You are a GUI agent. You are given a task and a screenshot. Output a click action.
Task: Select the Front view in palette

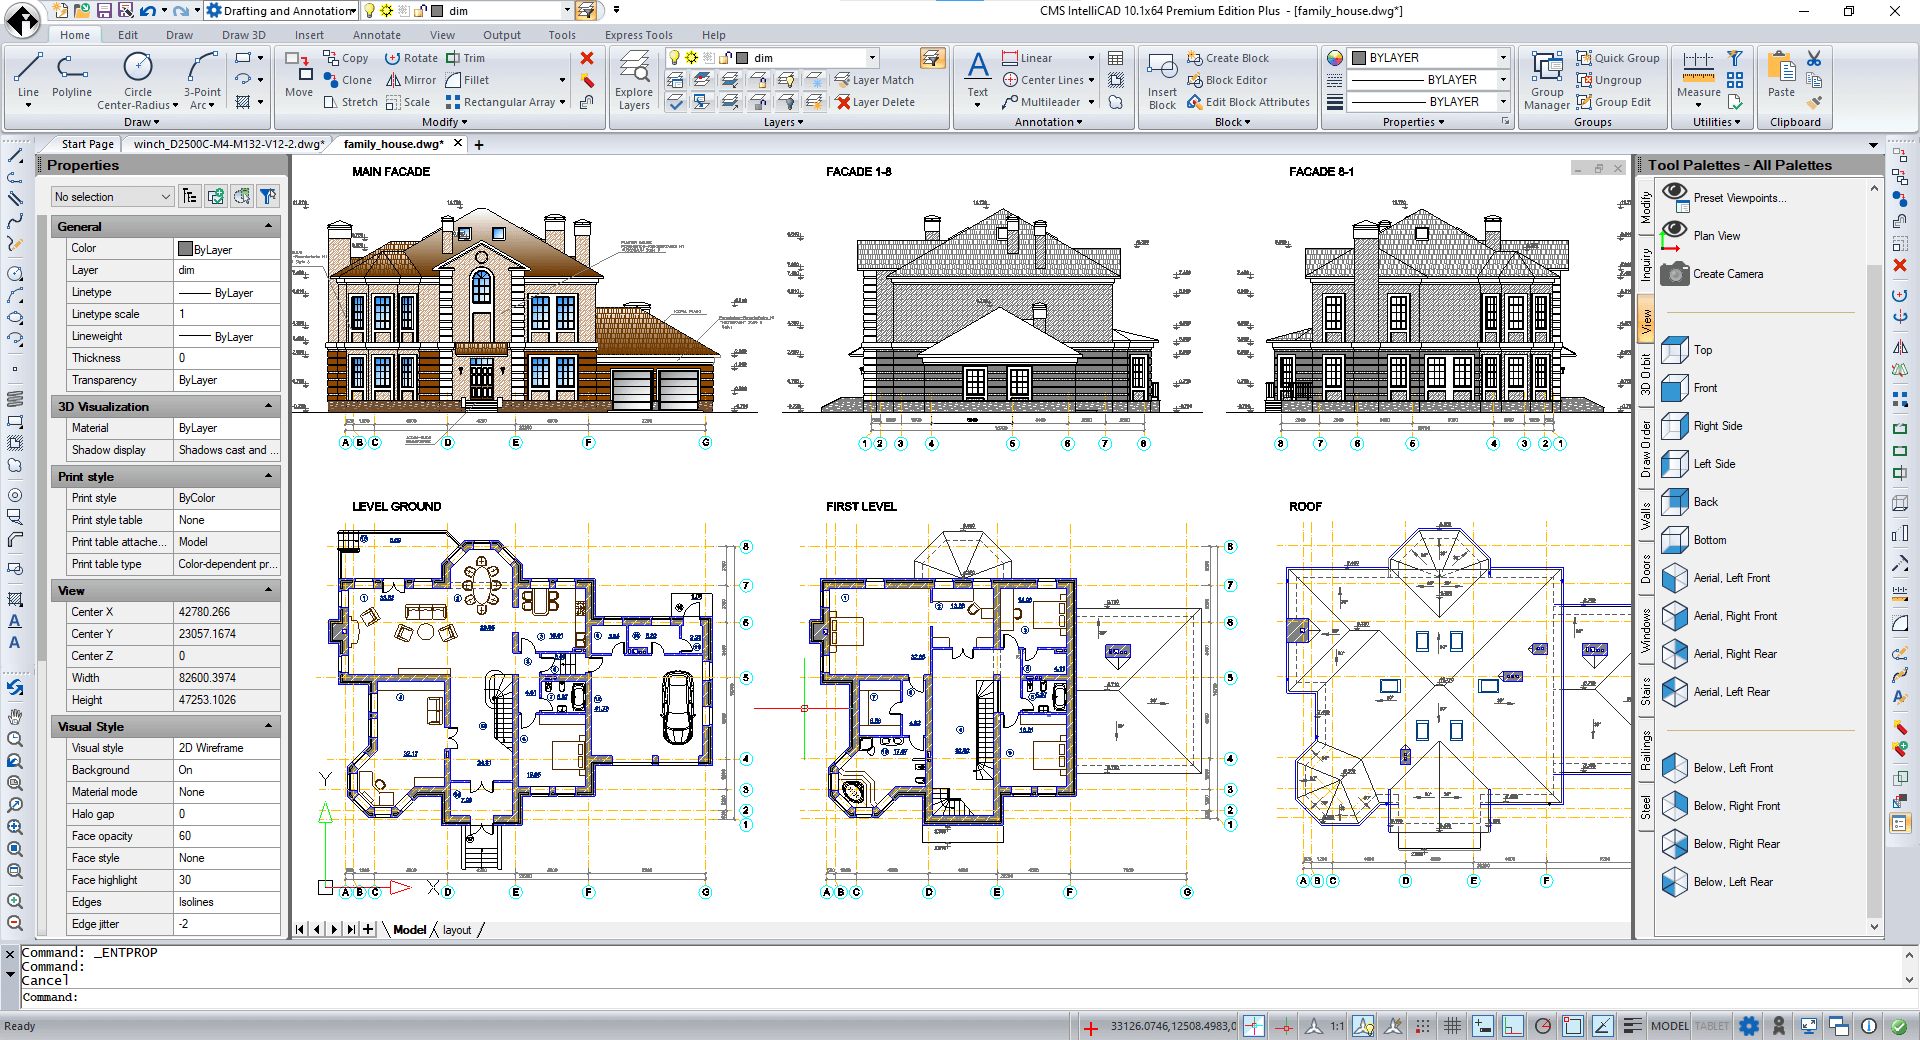1690,388
